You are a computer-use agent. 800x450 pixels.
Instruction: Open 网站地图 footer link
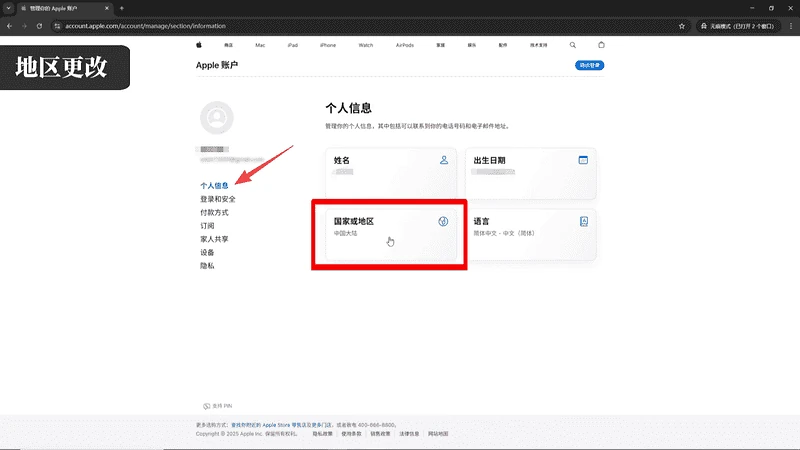[438, 434]
